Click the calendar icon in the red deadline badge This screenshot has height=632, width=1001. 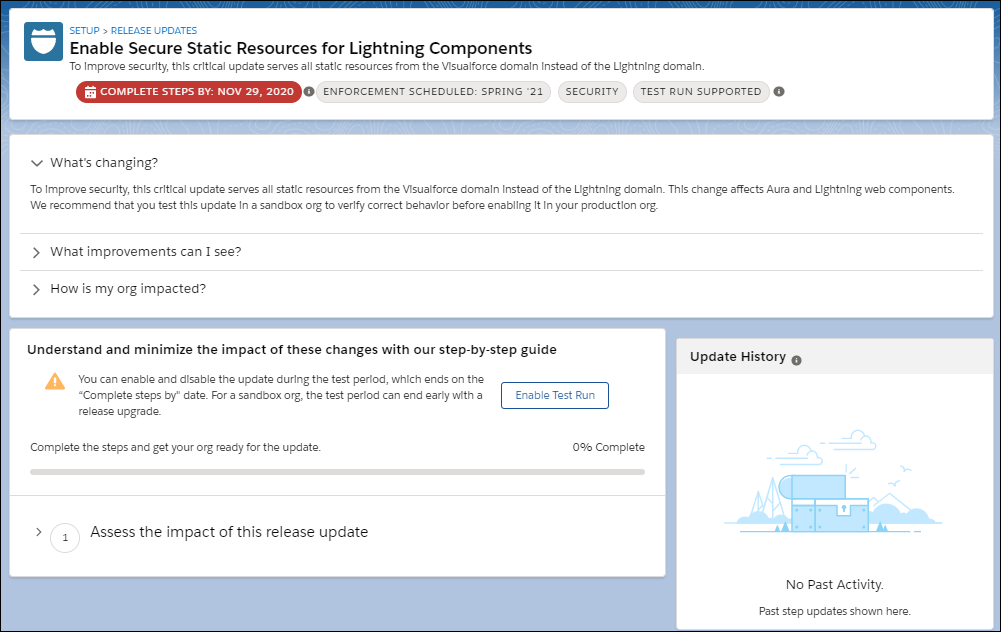90,92
